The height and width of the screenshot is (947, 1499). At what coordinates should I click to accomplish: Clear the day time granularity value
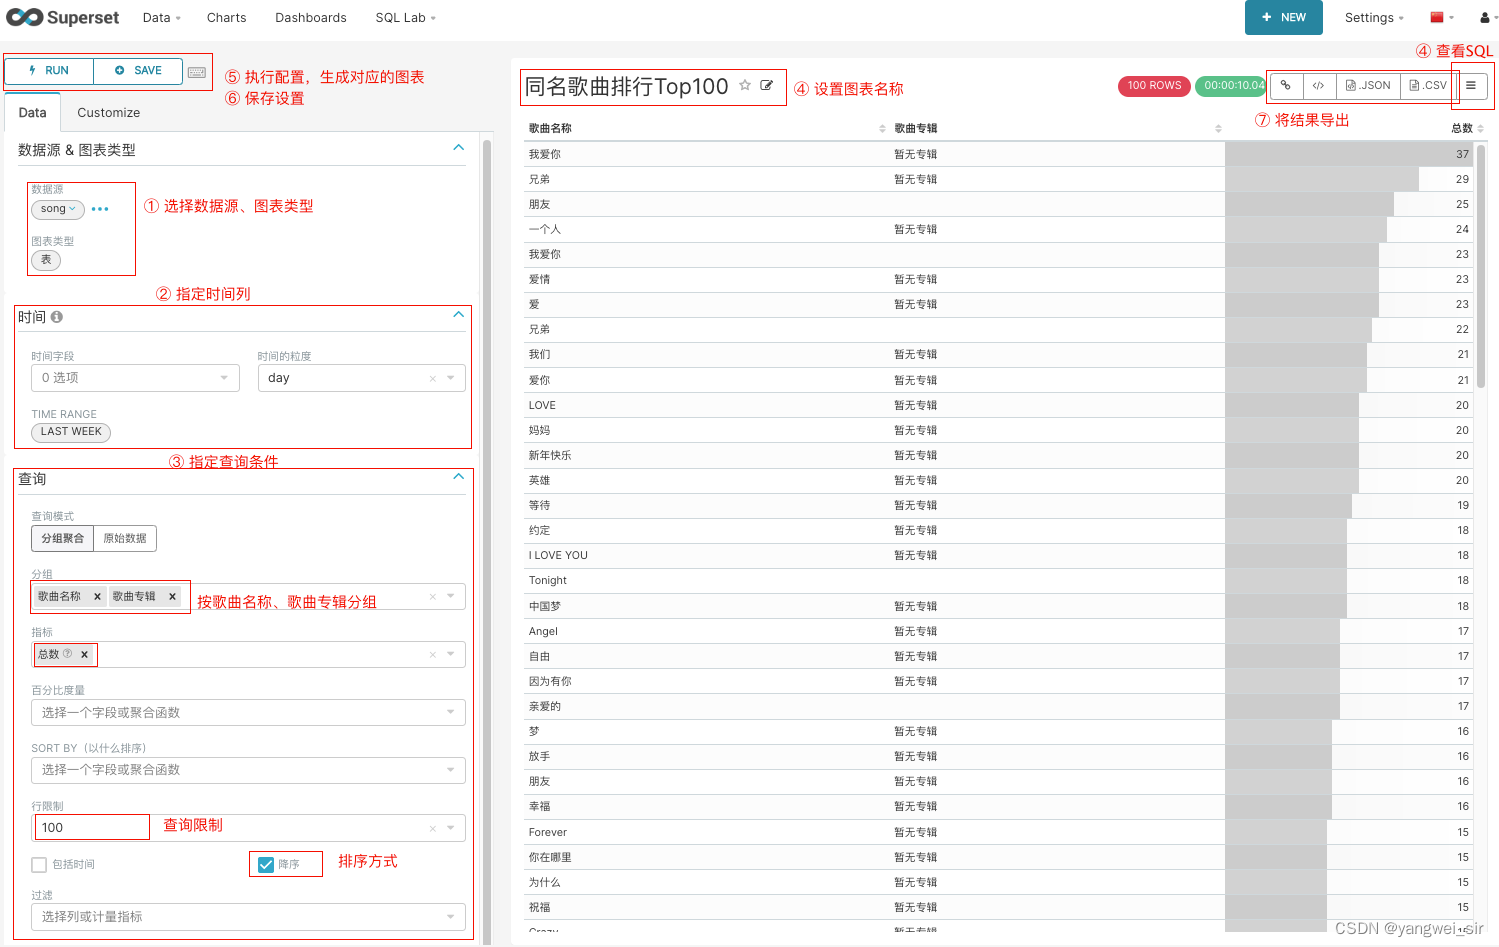click(433, 378)
